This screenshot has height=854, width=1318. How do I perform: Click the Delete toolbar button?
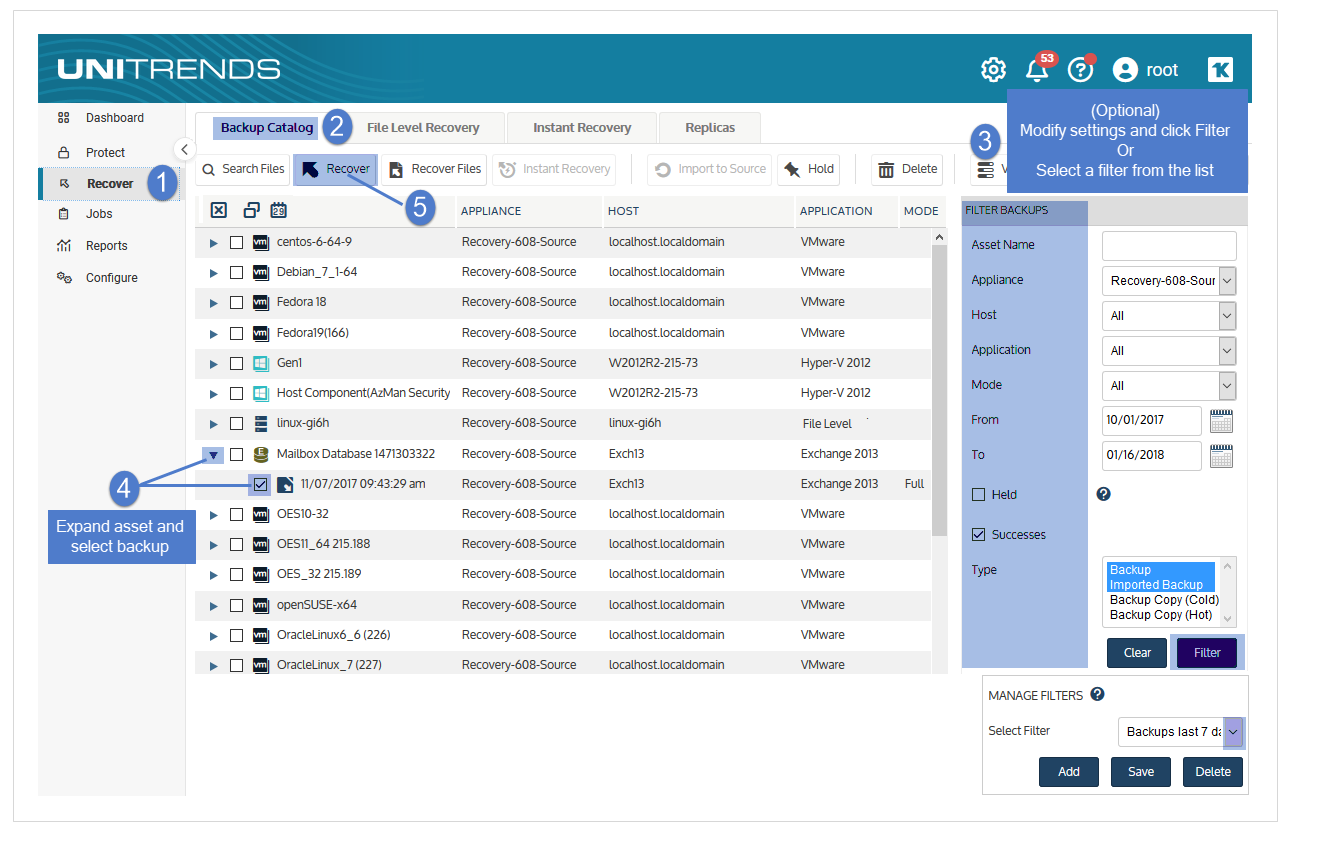click(907, 169)
